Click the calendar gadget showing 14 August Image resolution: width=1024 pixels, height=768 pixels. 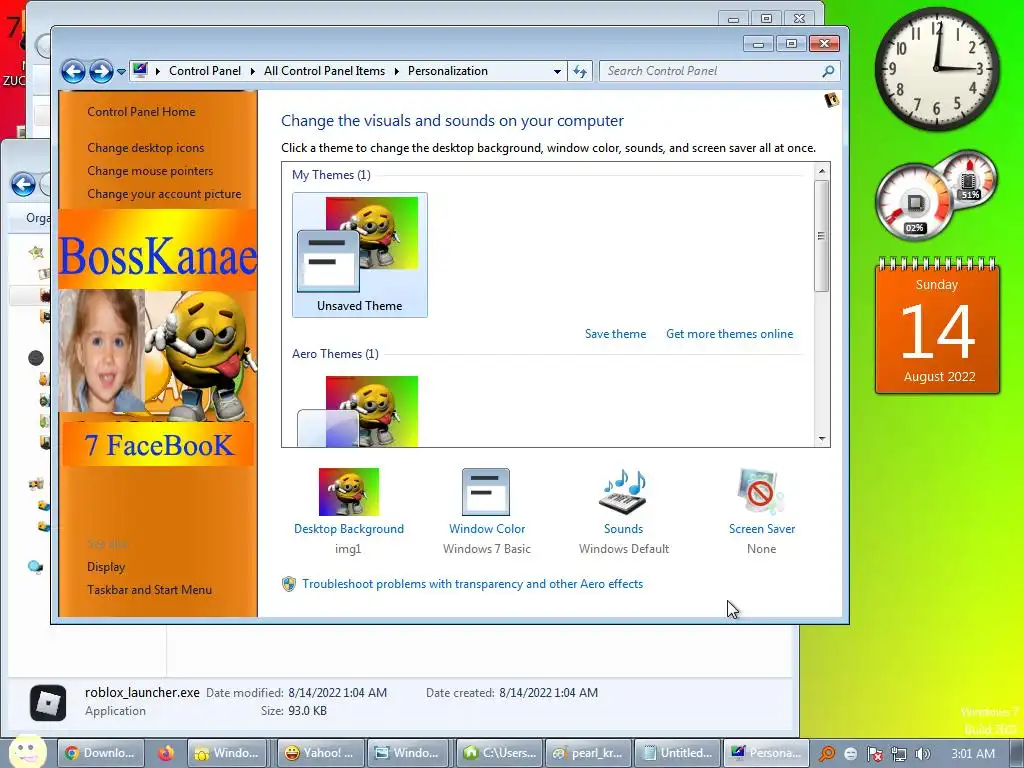click(x=937, y=327)
